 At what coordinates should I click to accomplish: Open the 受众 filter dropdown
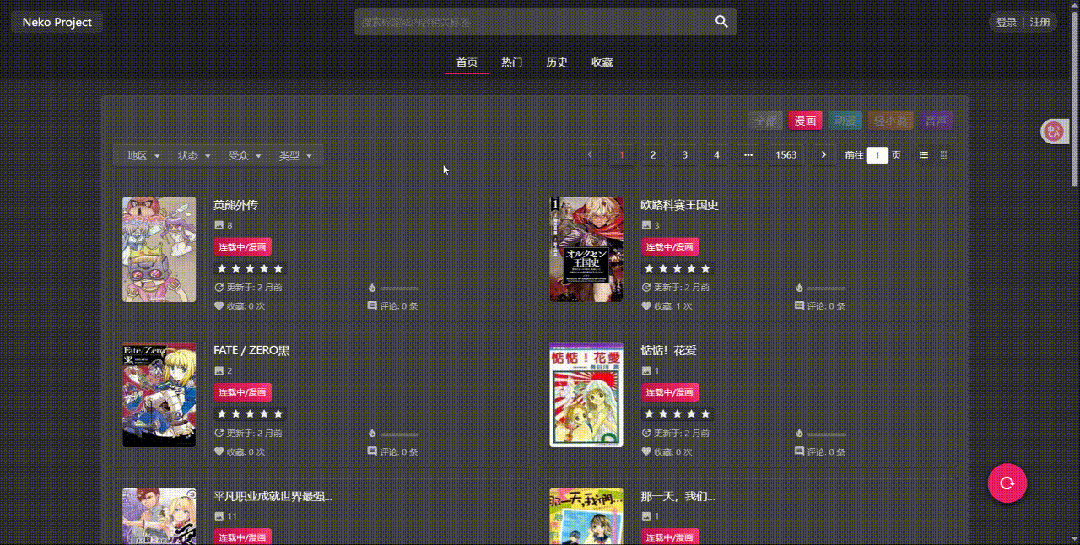(245, 156)
